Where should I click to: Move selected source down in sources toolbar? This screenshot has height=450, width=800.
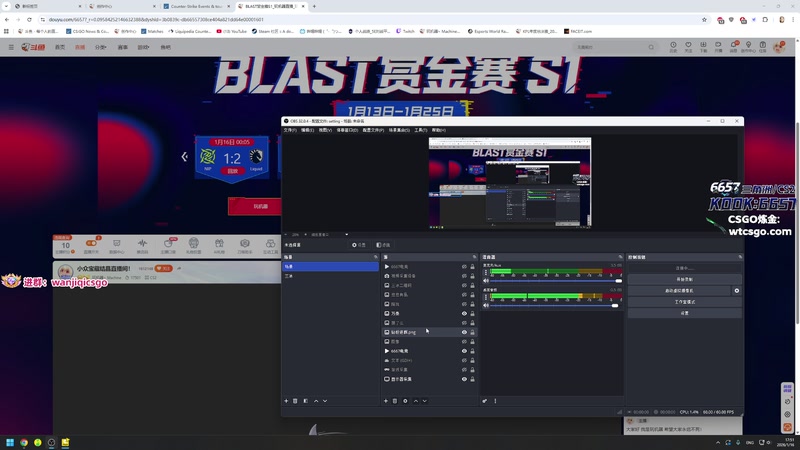click(424, 401)
